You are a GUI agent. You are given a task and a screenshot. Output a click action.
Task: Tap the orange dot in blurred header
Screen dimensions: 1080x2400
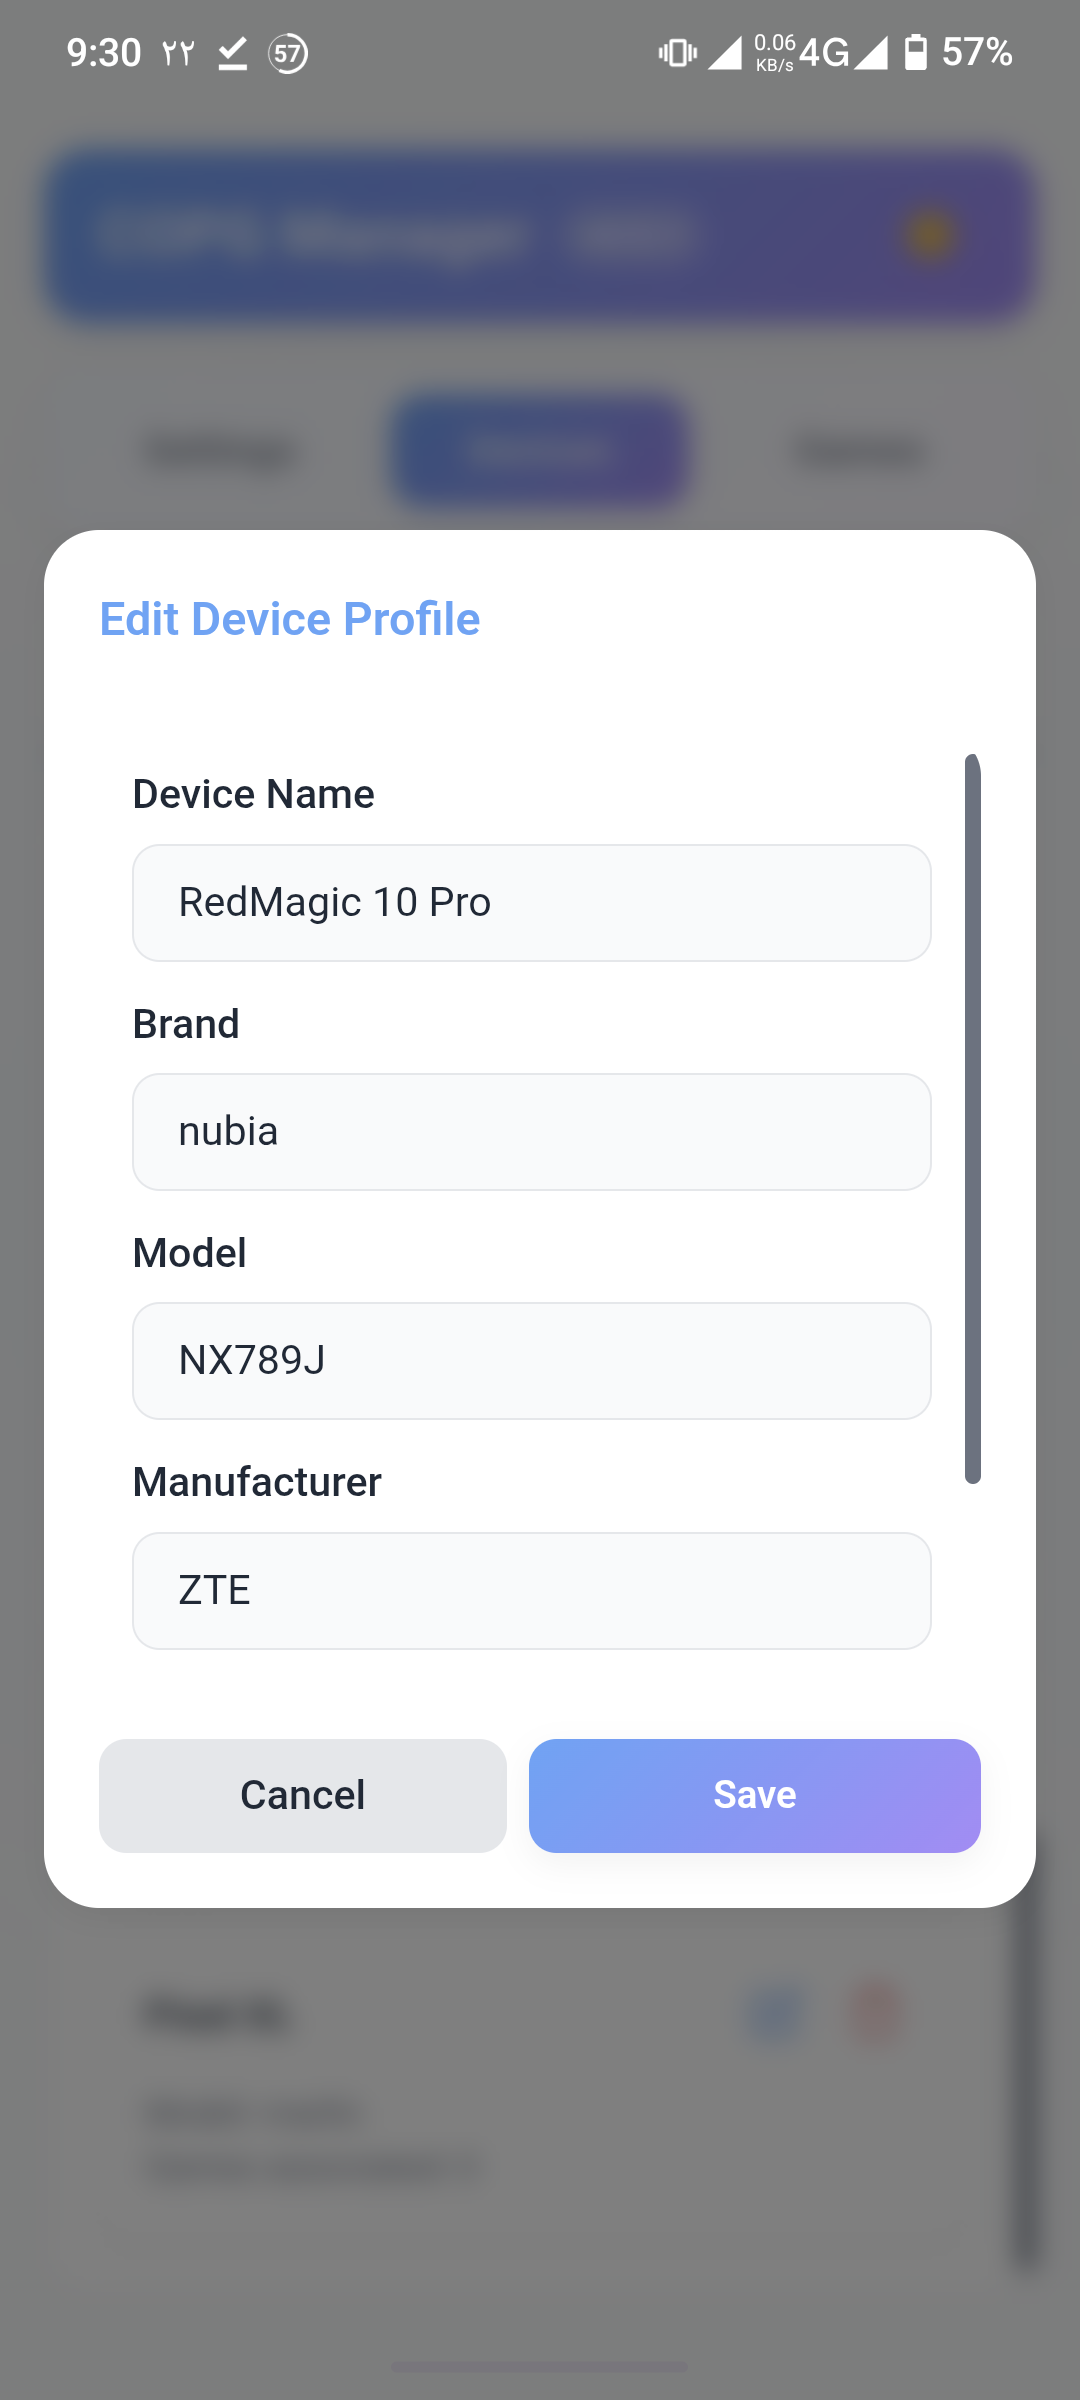[x=929, y=235]
